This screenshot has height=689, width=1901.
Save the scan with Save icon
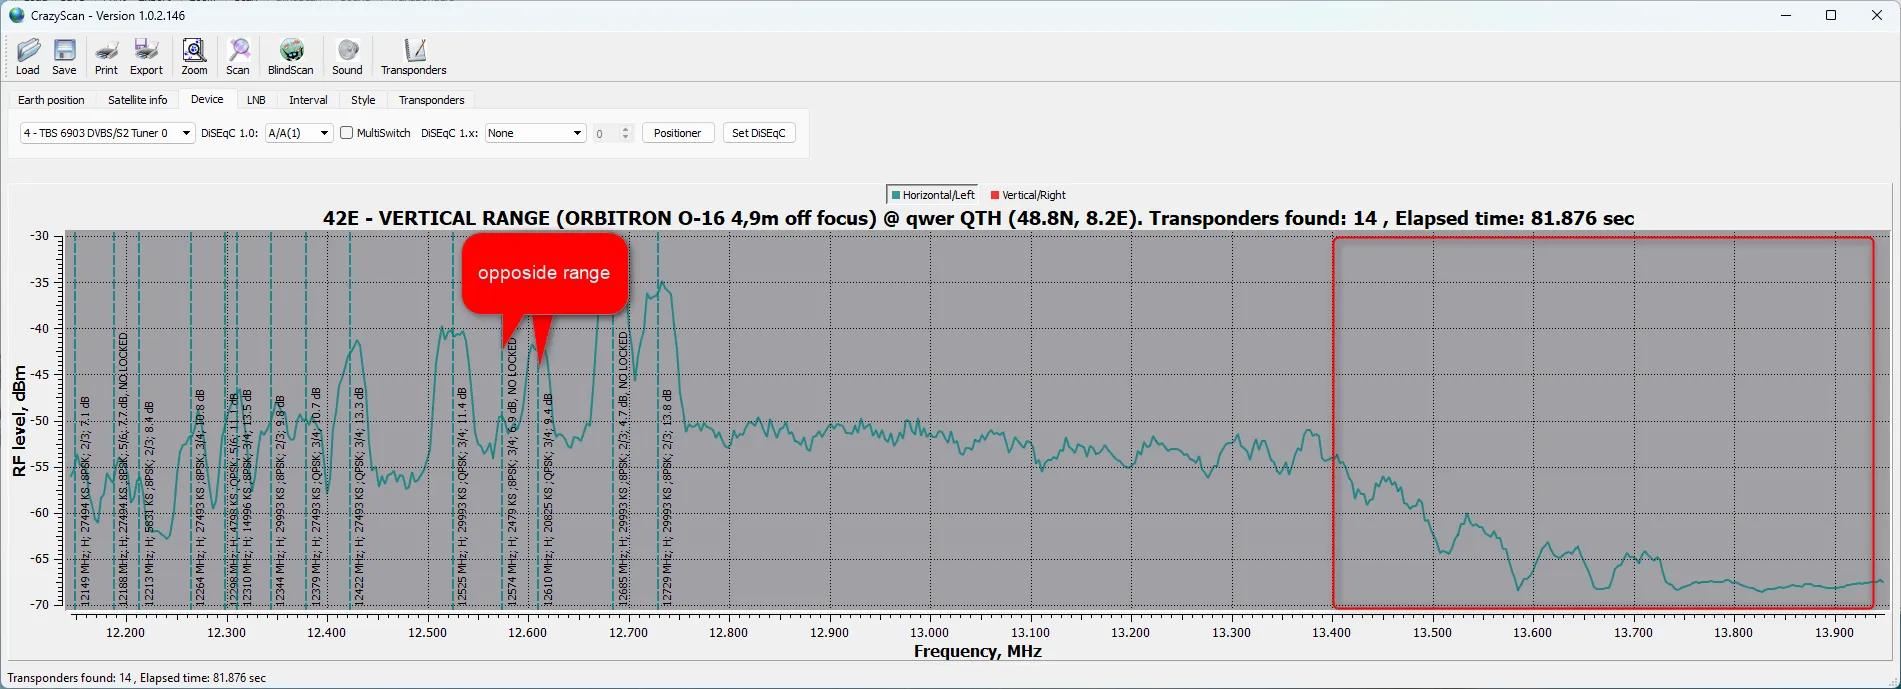(x=64, y=56)
